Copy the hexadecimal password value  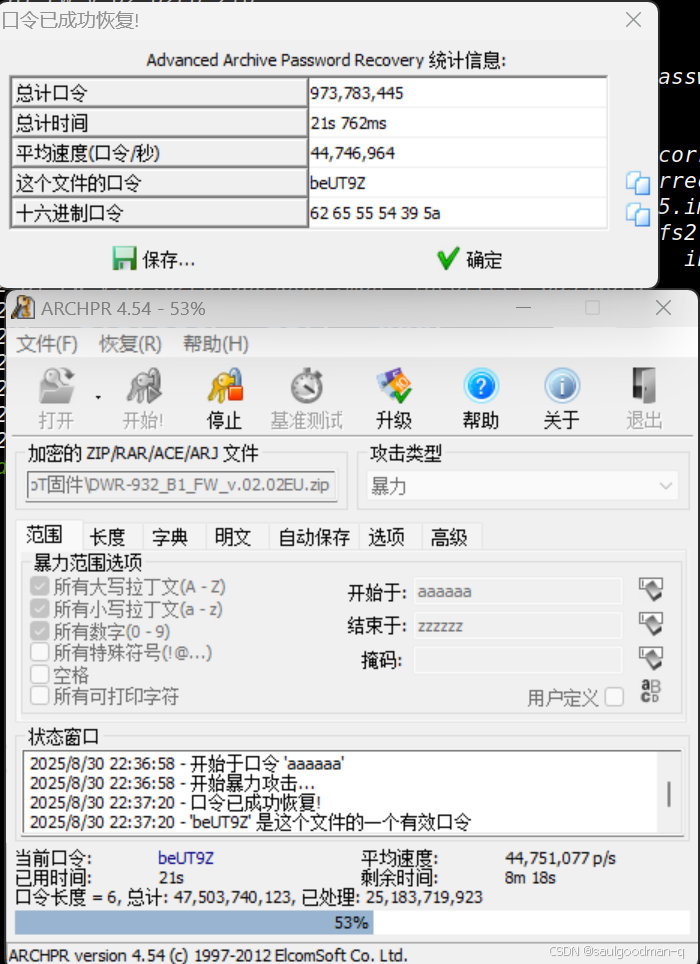(638, 214)
